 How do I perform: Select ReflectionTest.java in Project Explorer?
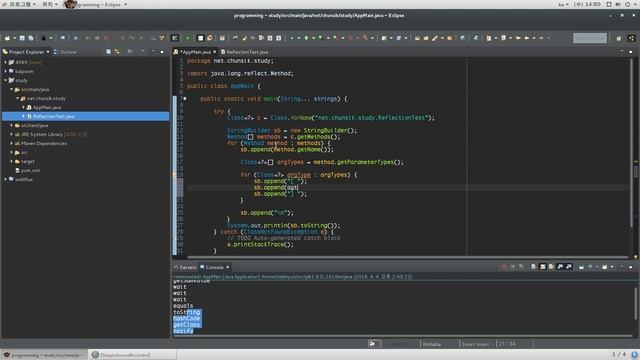(x=86, y=116)
